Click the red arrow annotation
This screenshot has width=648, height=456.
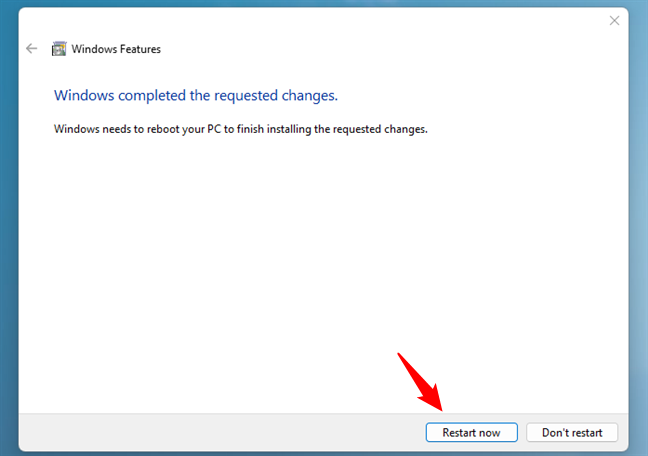coord(420,381)
